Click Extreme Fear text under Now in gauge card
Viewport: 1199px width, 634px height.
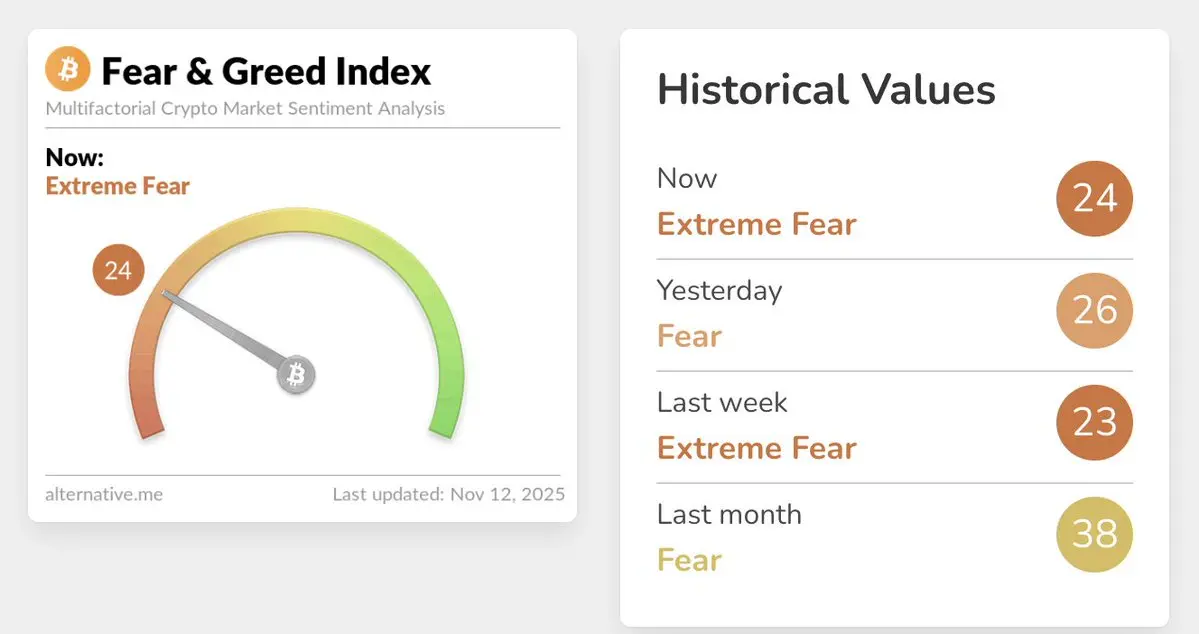118,186
